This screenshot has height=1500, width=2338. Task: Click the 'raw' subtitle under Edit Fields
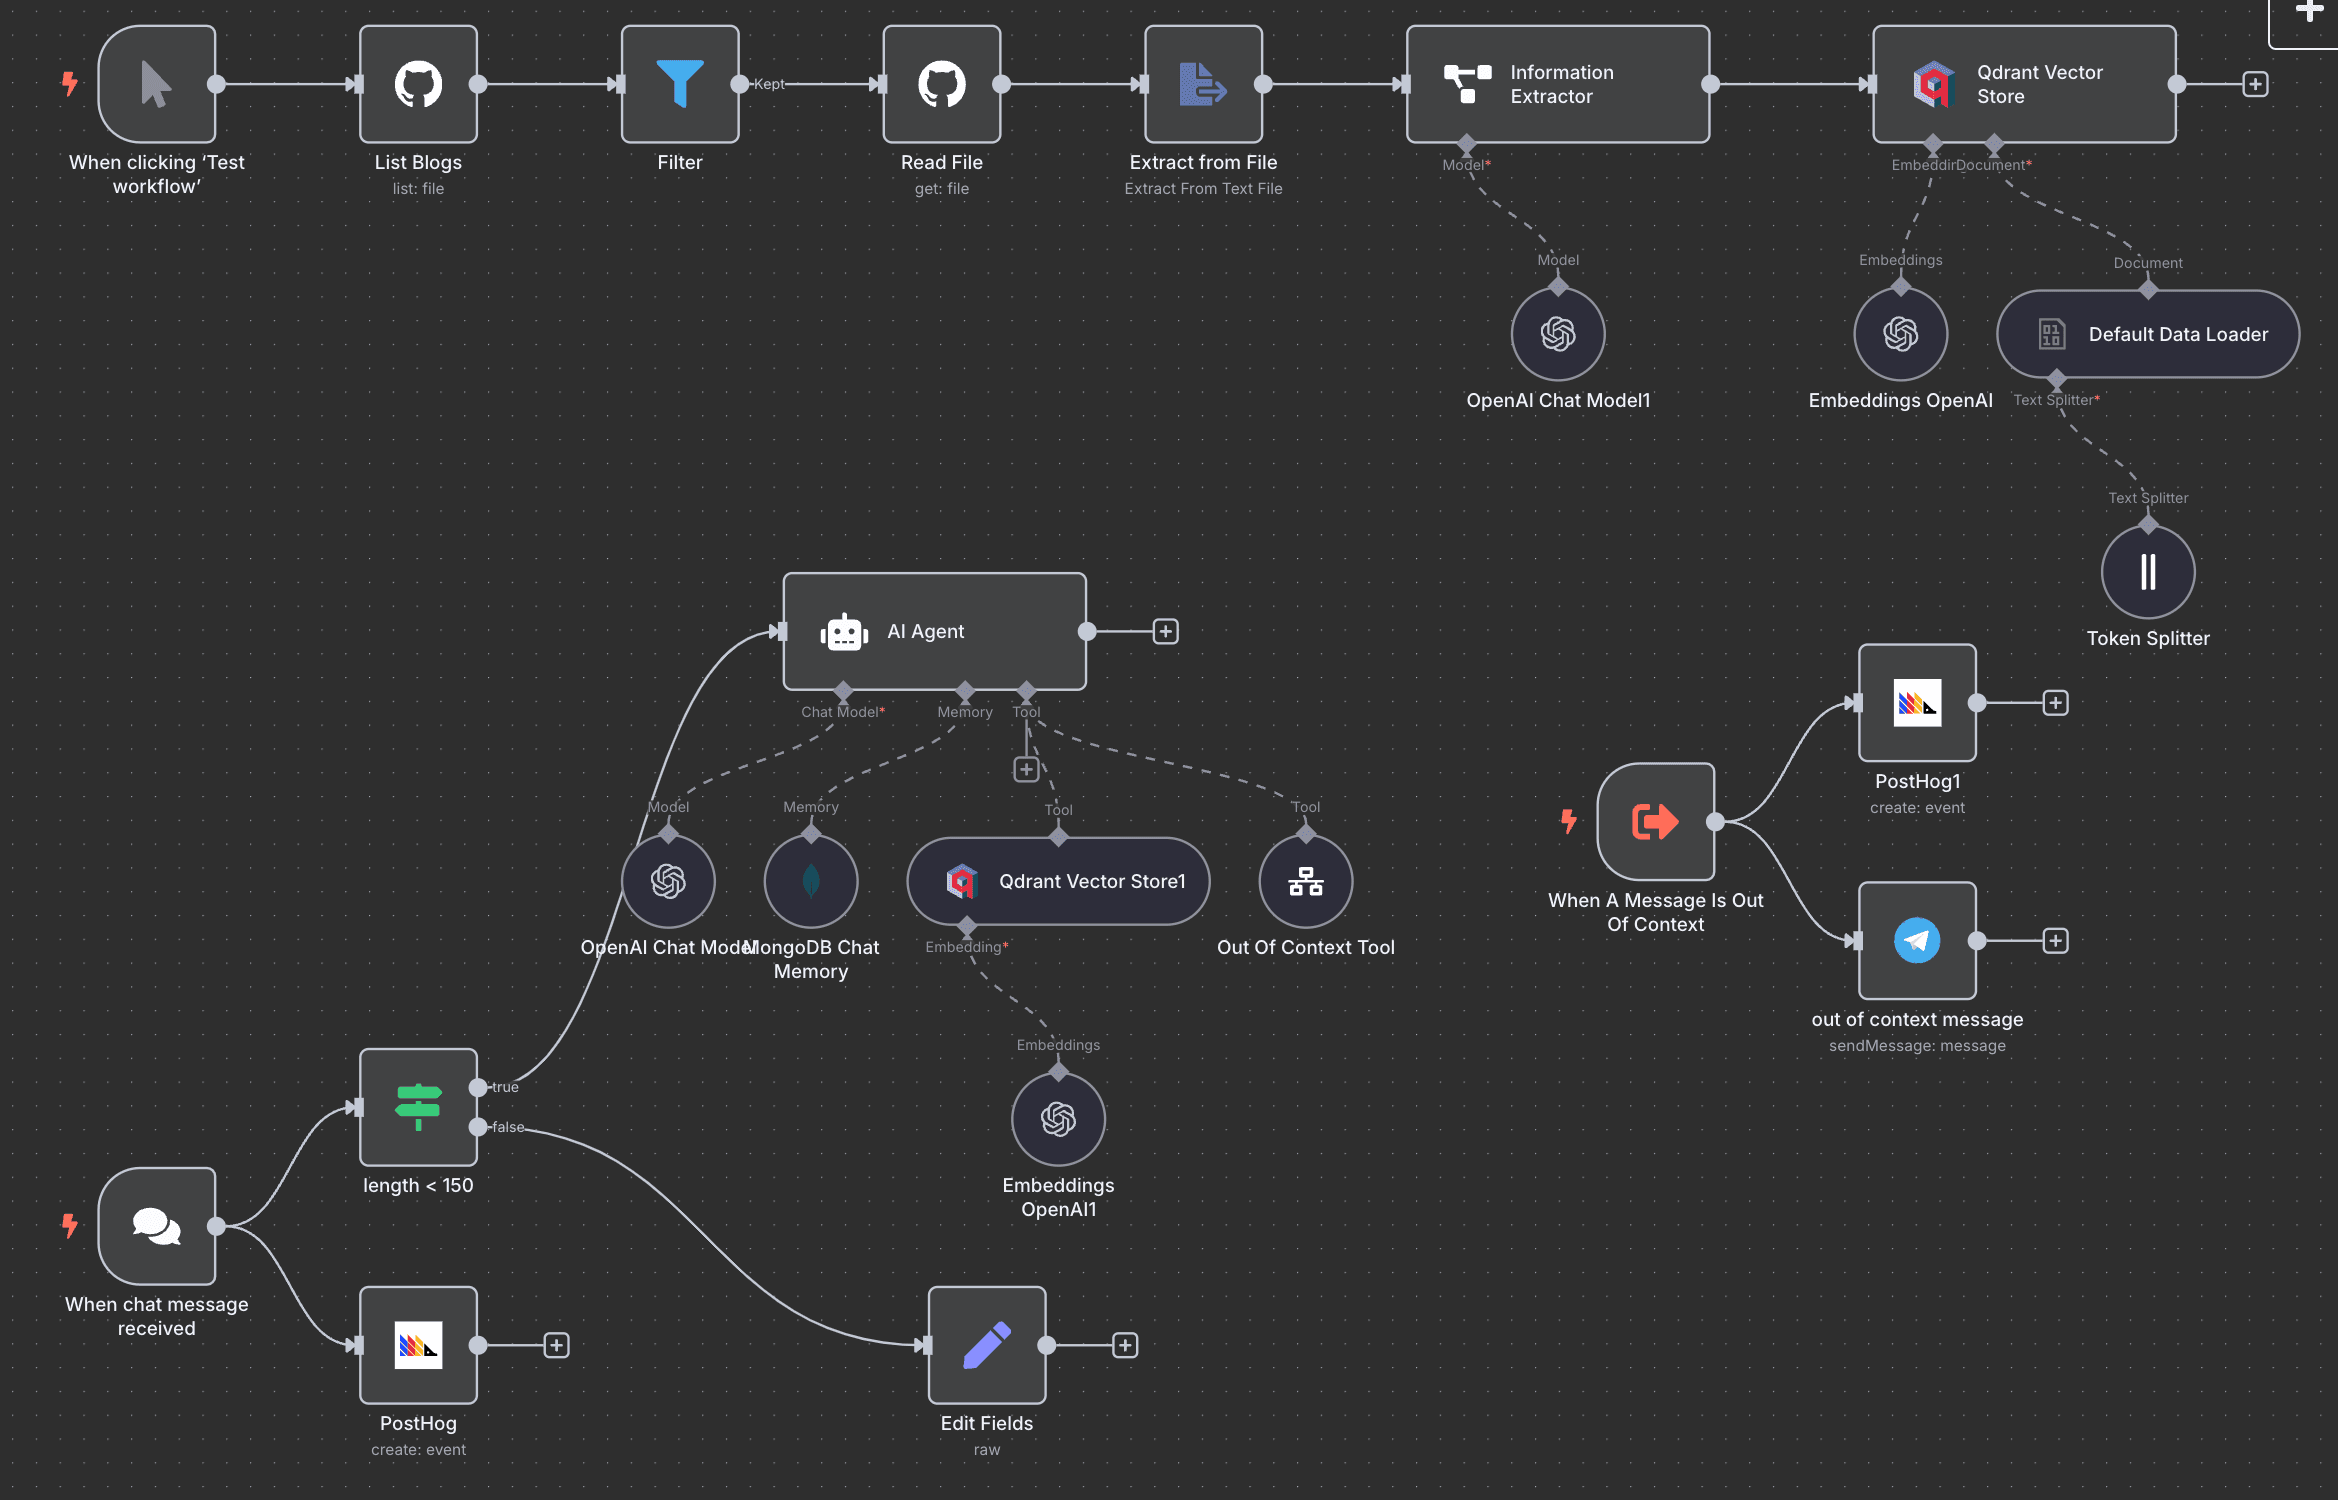click(x=987, y=1450)
